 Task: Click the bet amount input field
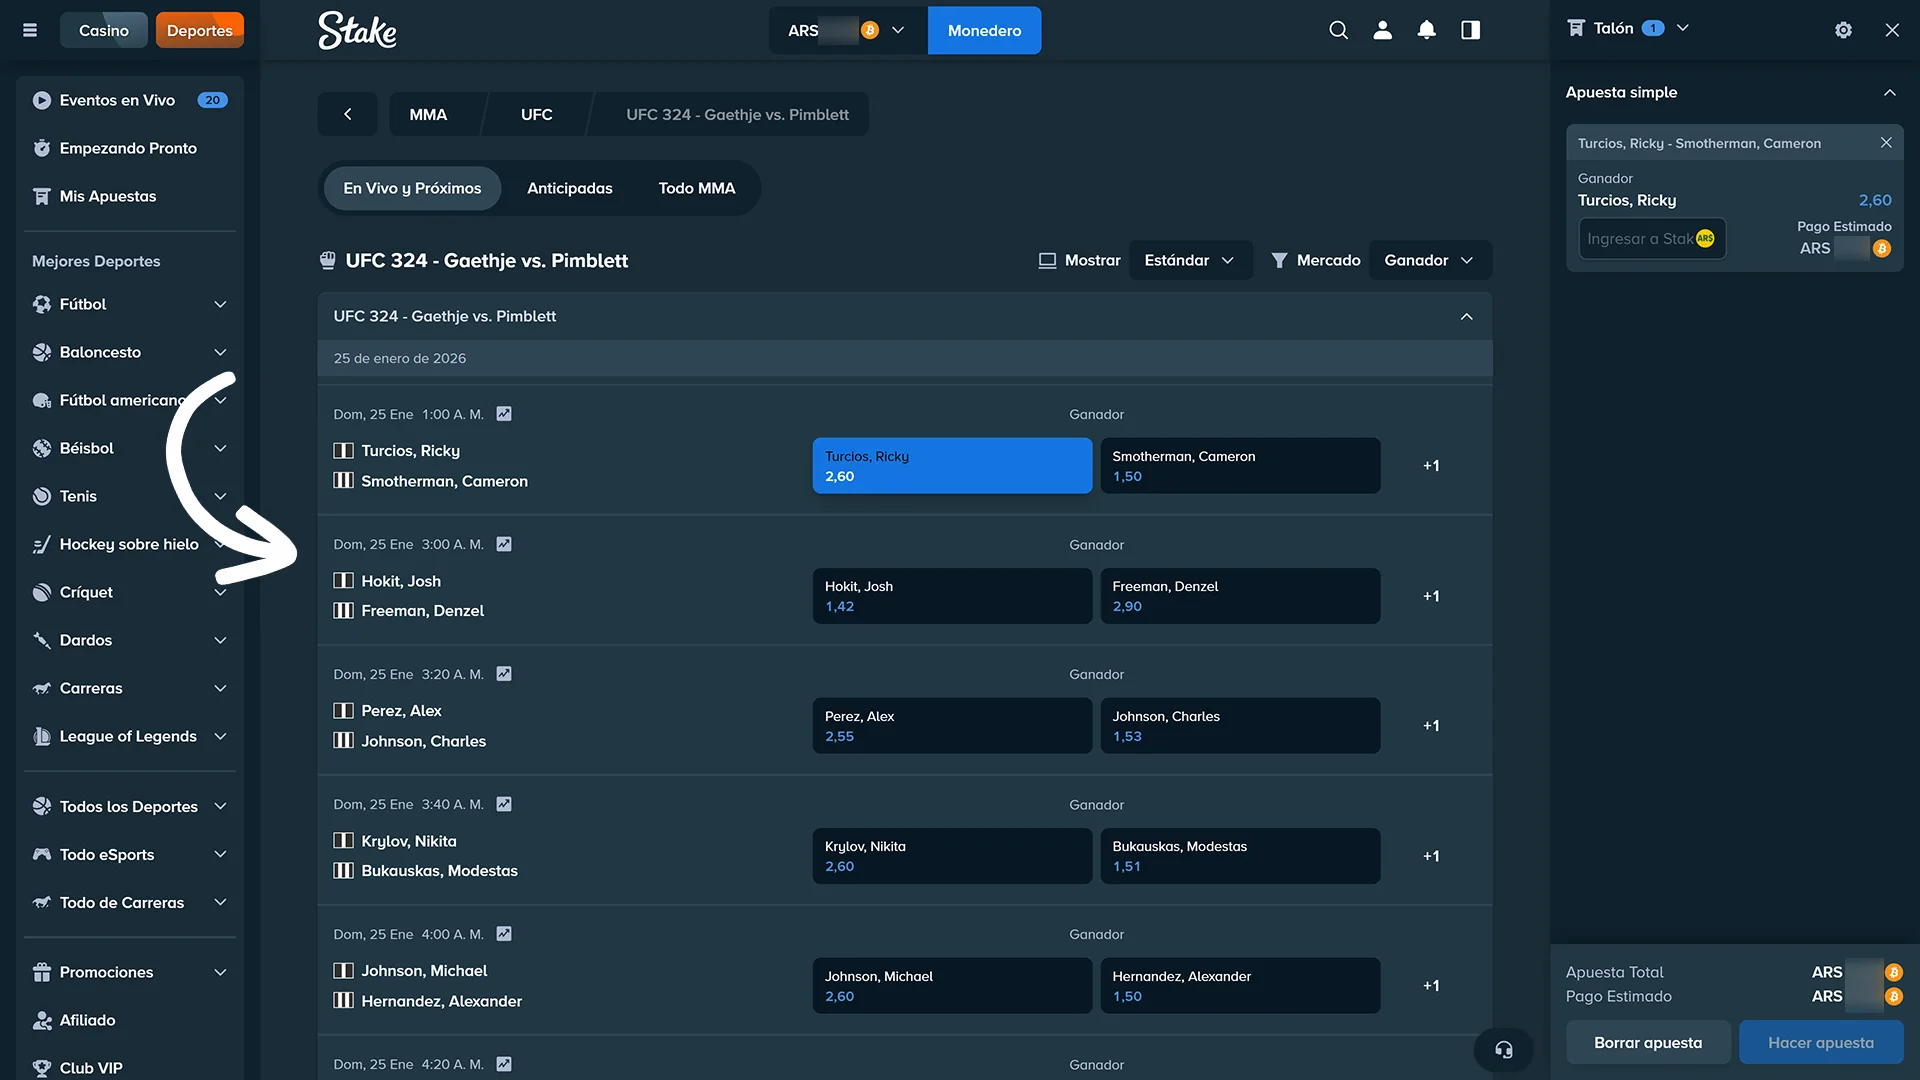[x=1640, y=239]
